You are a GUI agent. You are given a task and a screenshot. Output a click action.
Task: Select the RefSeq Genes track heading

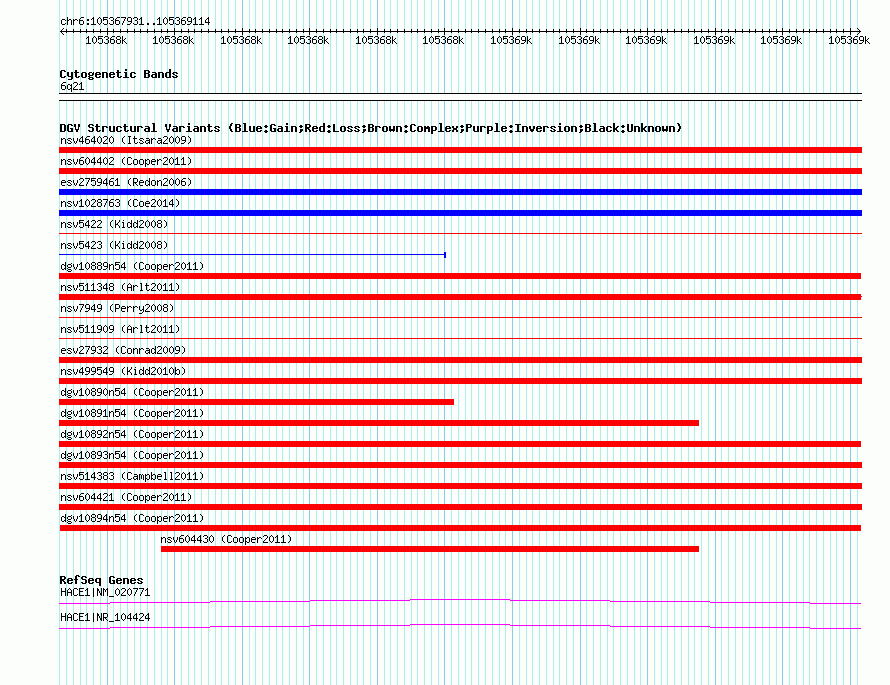click(102, 580)
